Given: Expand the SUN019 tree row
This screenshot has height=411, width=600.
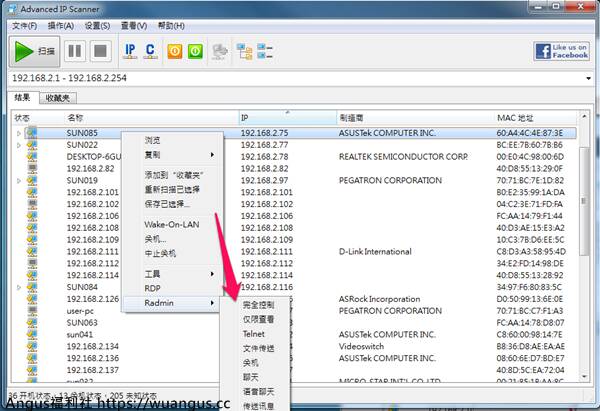Looking at the screenshot, I should pyautogui.click(x=18, y=181).
